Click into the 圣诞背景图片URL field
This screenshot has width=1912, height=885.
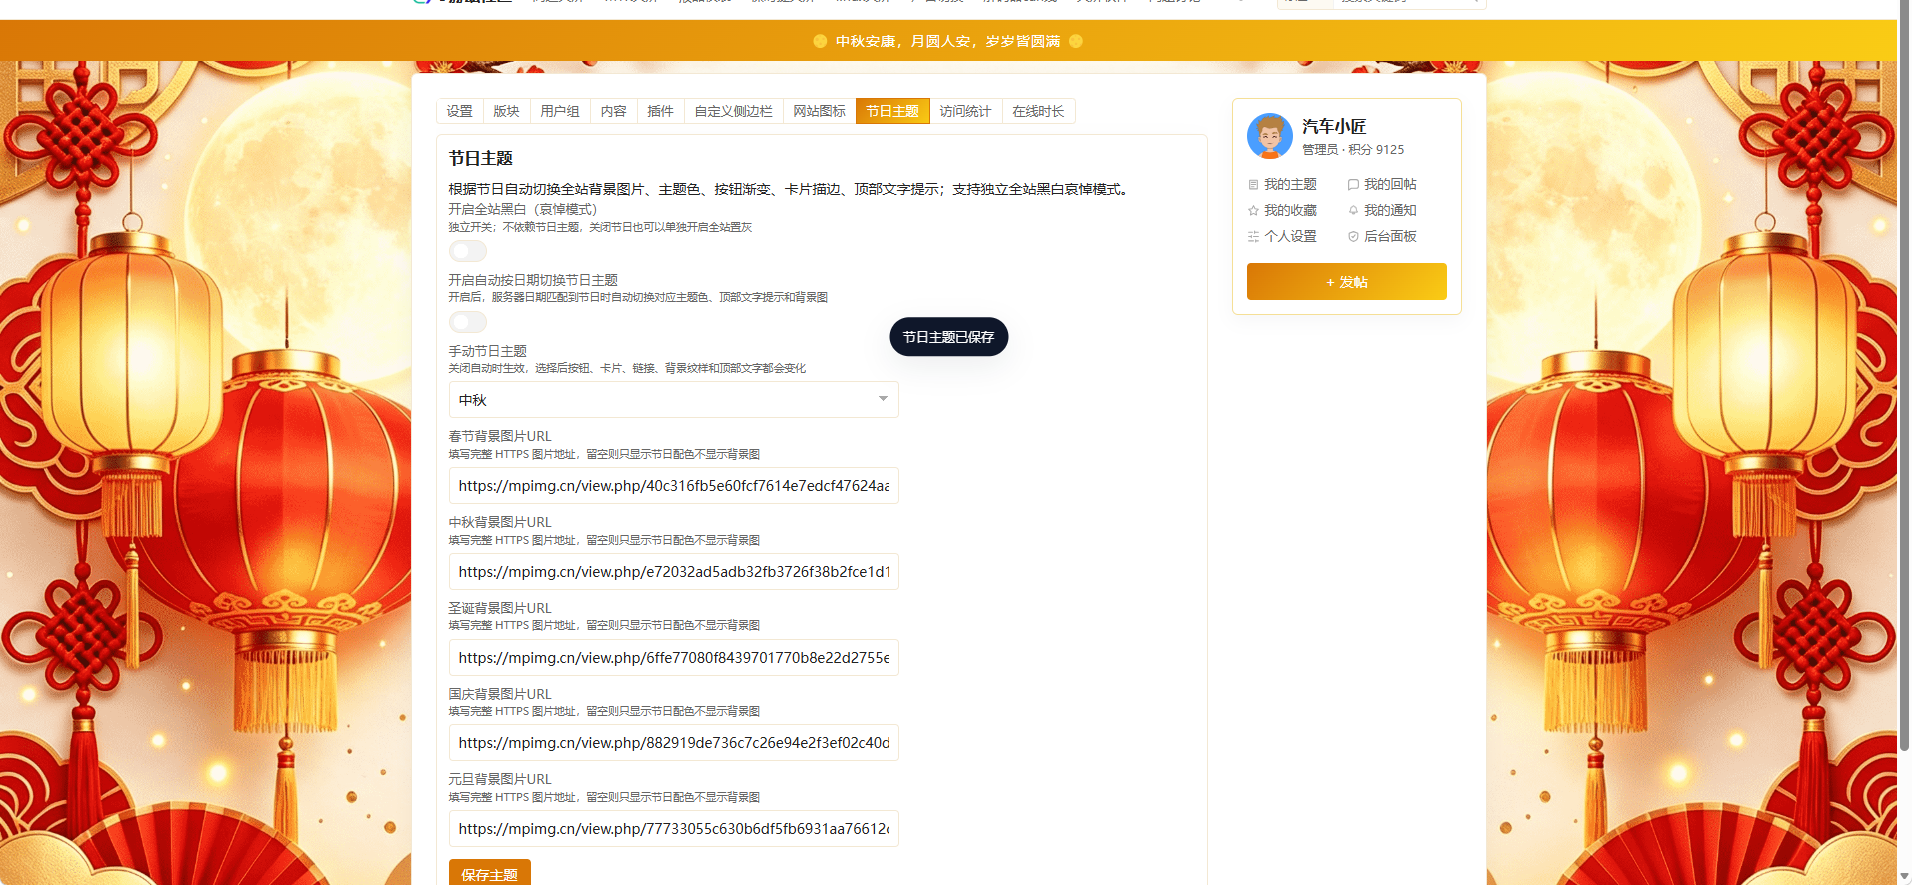(673, 658)
